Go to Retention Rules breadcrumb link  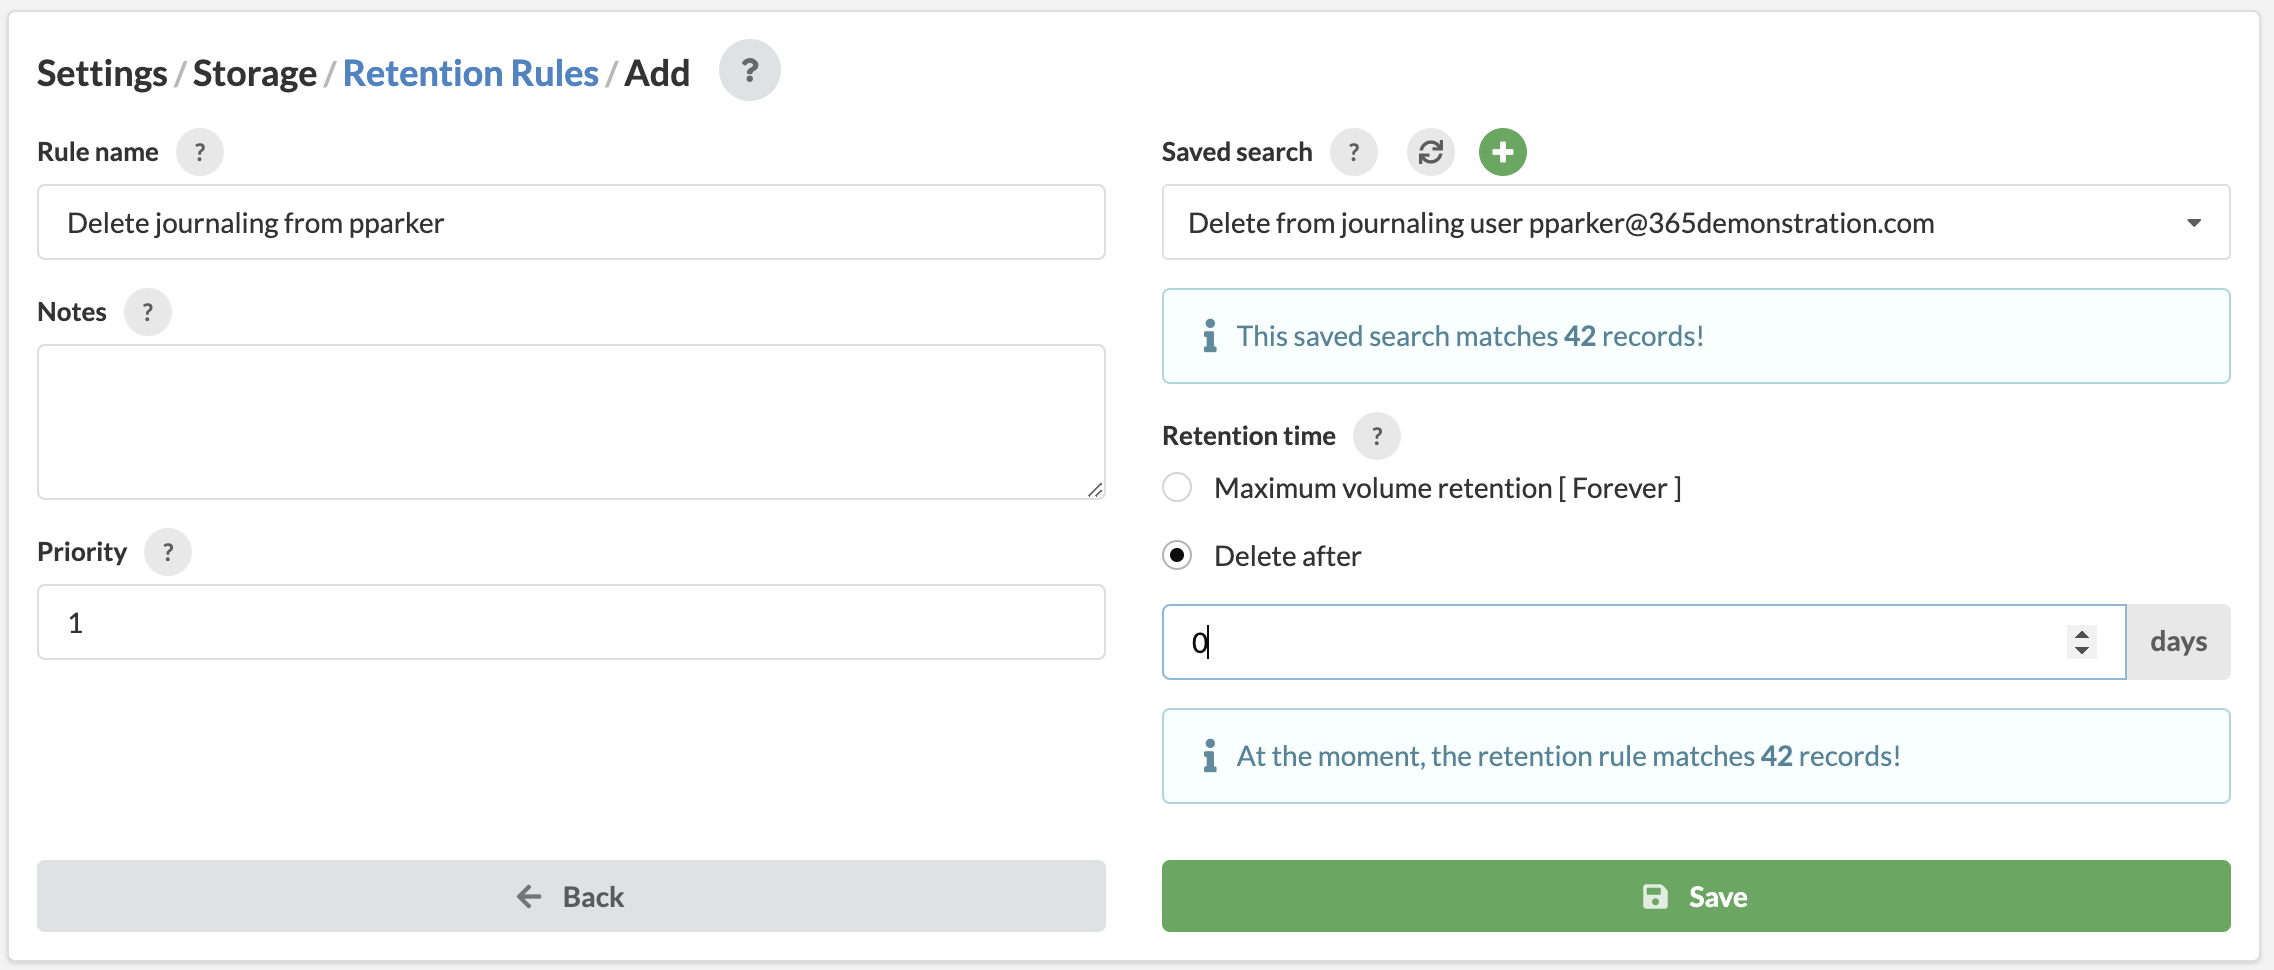click(x=470, y=73)
